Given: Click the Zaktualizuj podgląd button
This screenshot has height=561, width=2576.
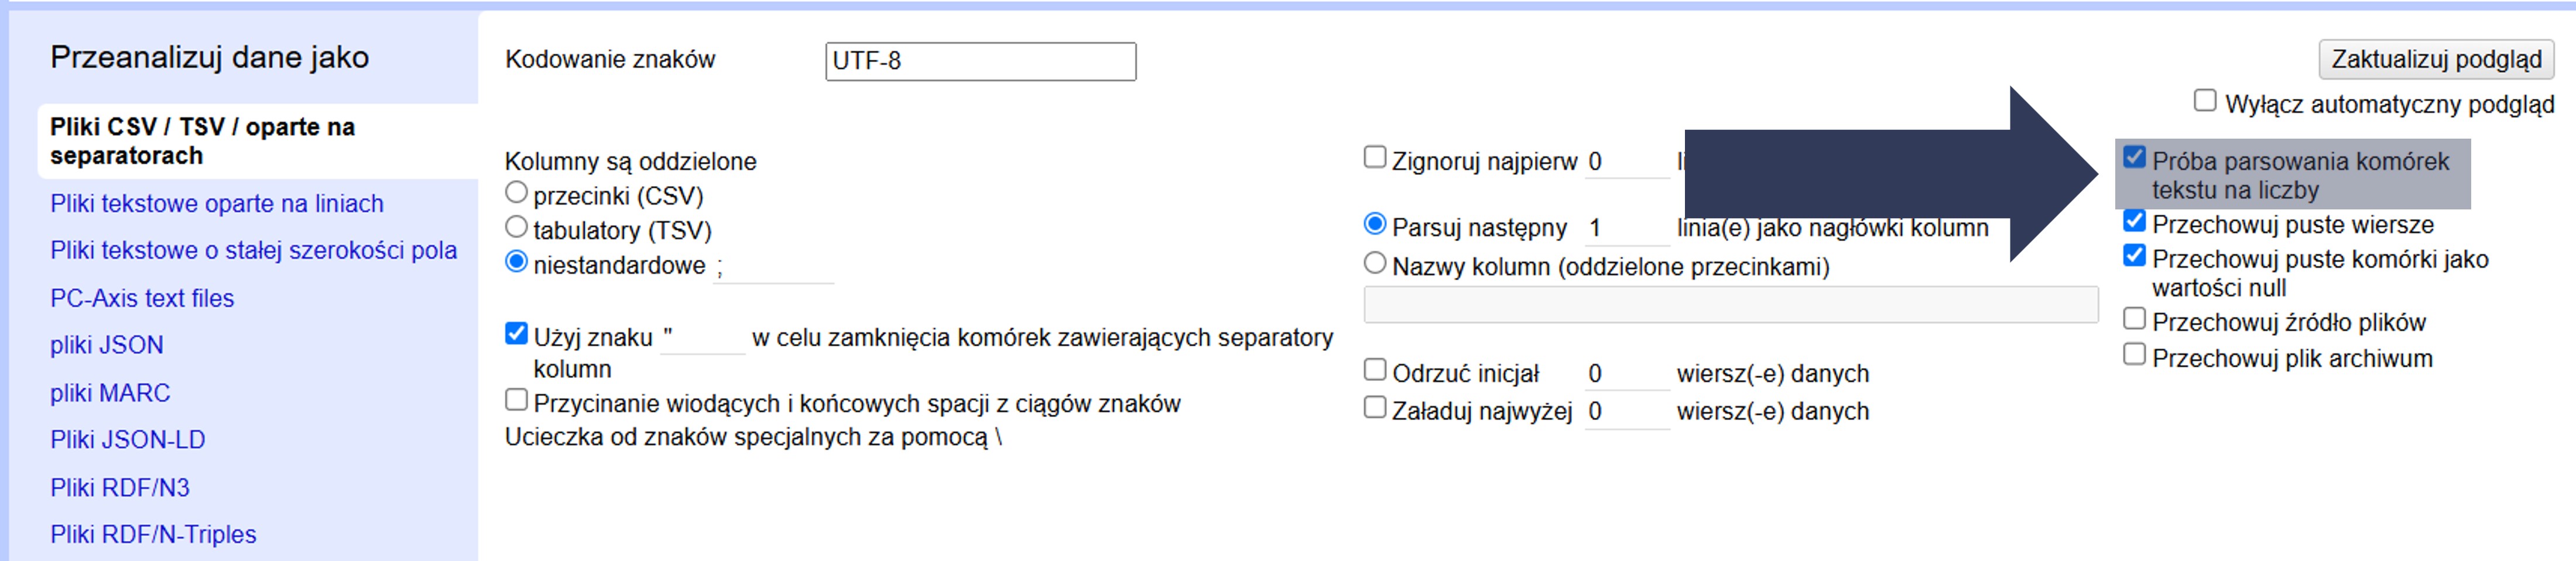Looking at the screenshot, I should pos(2435,60).
